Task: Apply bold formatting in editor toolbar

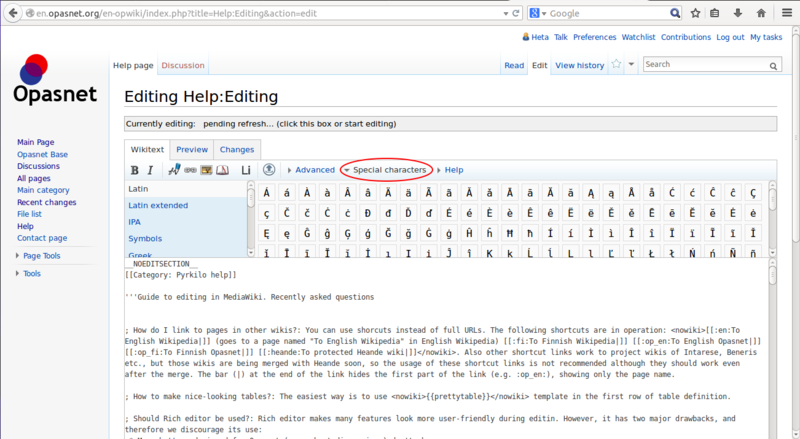Action: point(135,170)
